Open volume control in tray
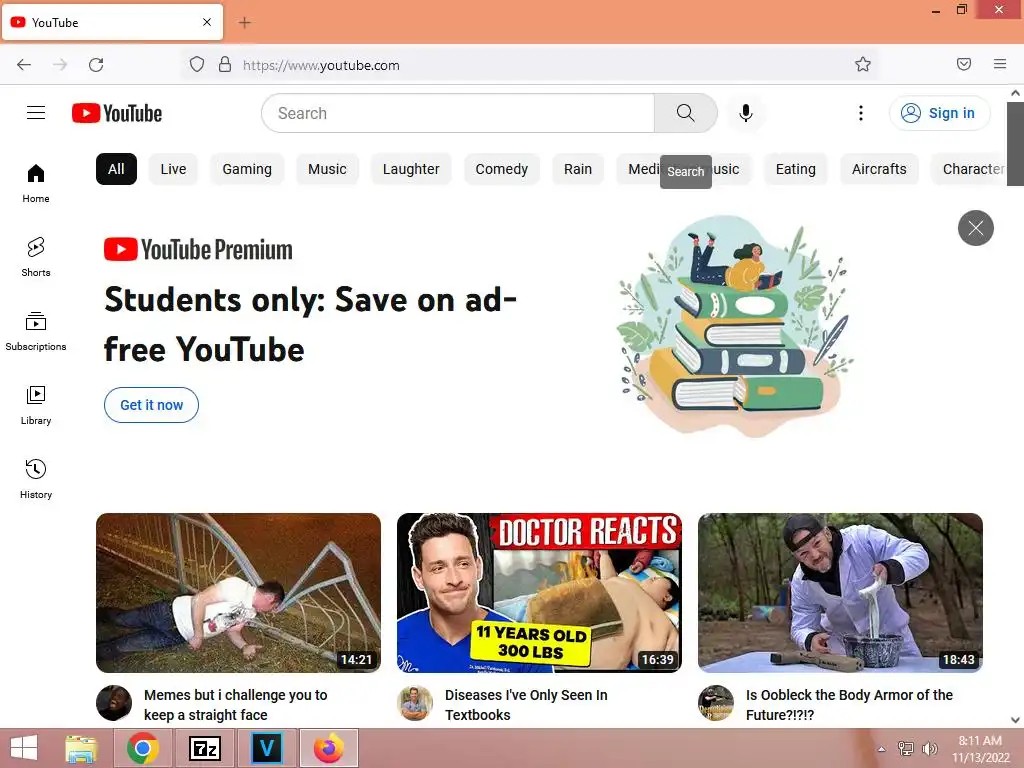Screen dimensions: 1024x768 pyautogui.click(x=930, y=749)
